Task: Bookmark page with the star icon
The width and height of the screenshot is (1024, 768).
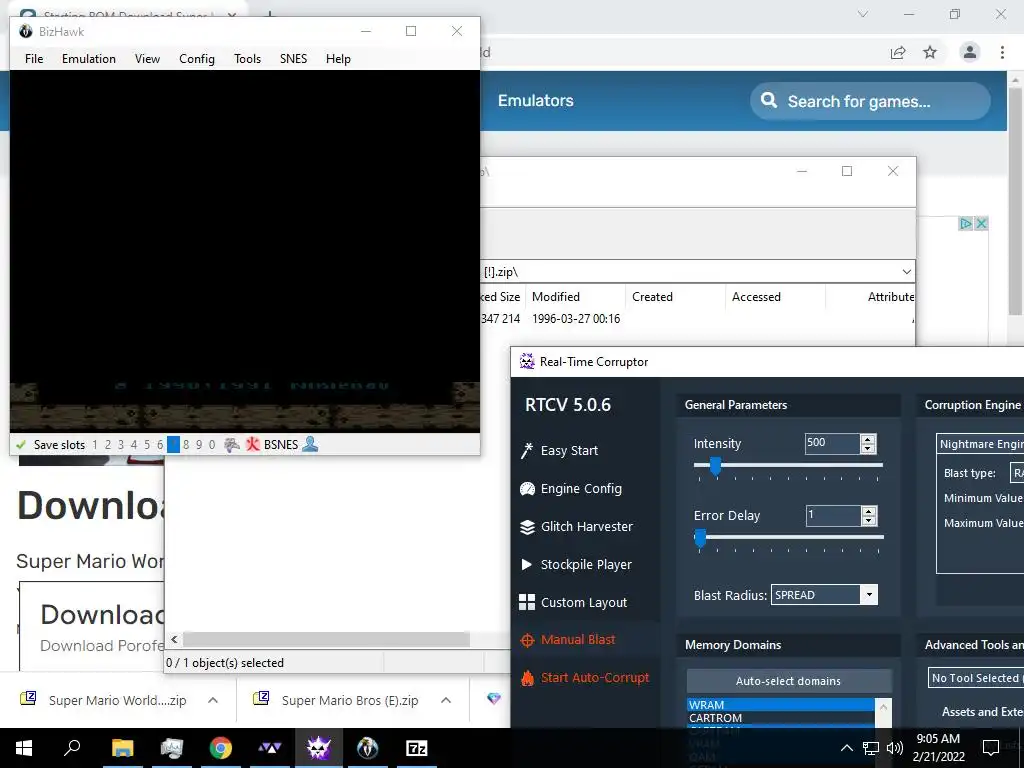Action: click(930, 52)
